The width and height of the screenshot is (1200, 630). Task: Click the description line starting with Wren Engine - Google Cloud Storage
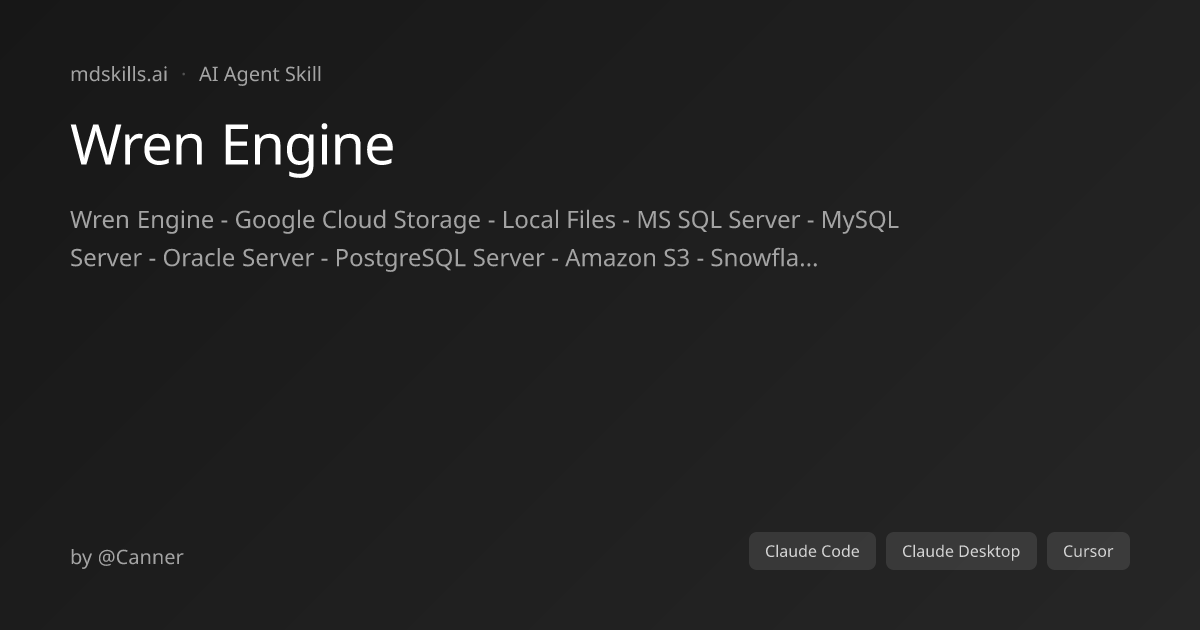484,220
